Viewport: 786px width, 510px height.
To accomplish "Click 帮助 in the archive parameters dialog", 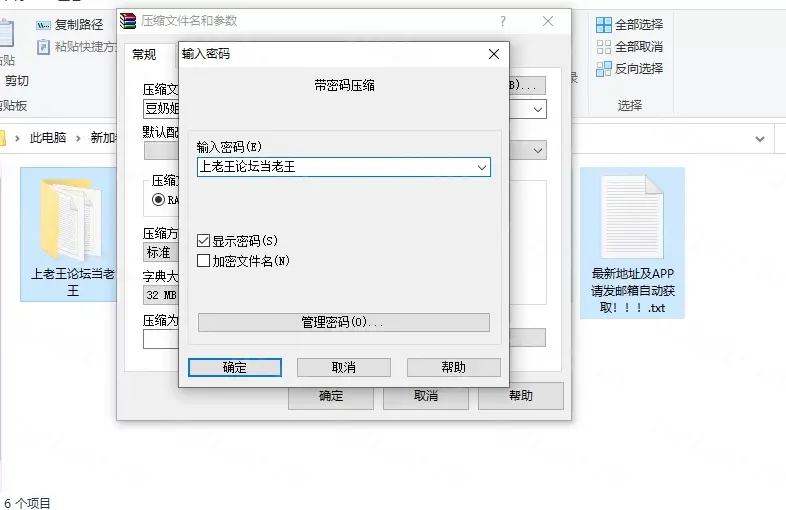I will click(x=521, y=396).
